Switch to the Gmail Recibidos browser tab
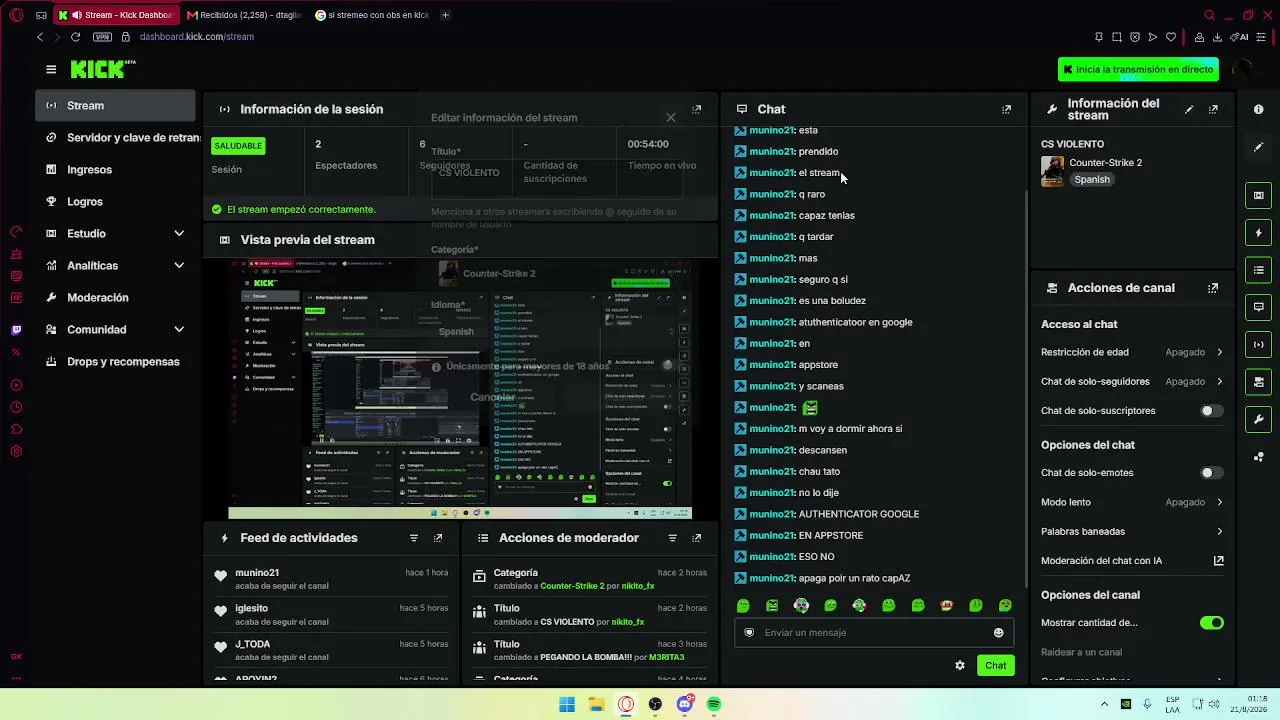Screen dimensions: 1280x720 coord(243,15)
